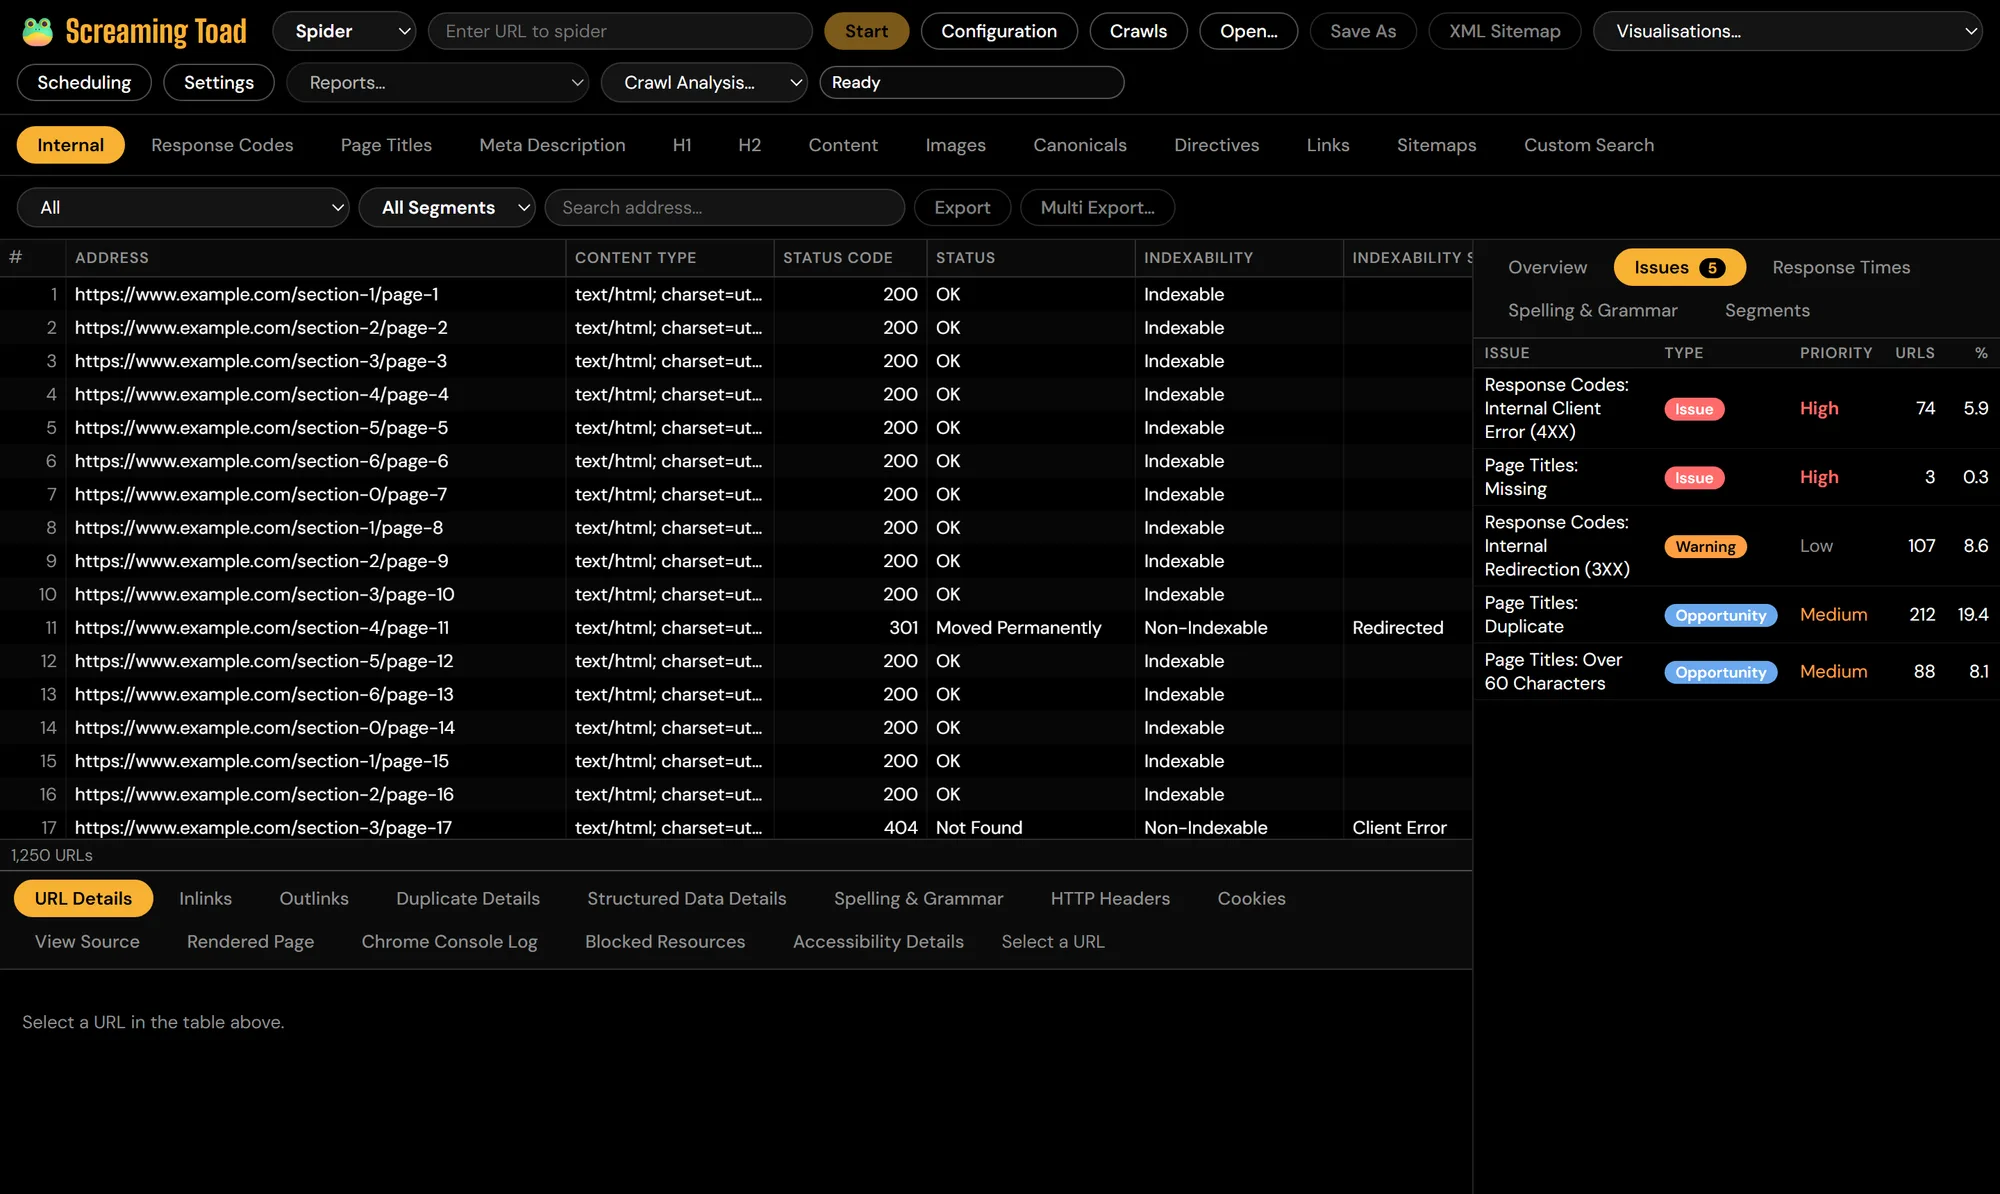Open the HTTP Headers tab

(x=1110, y=898)
